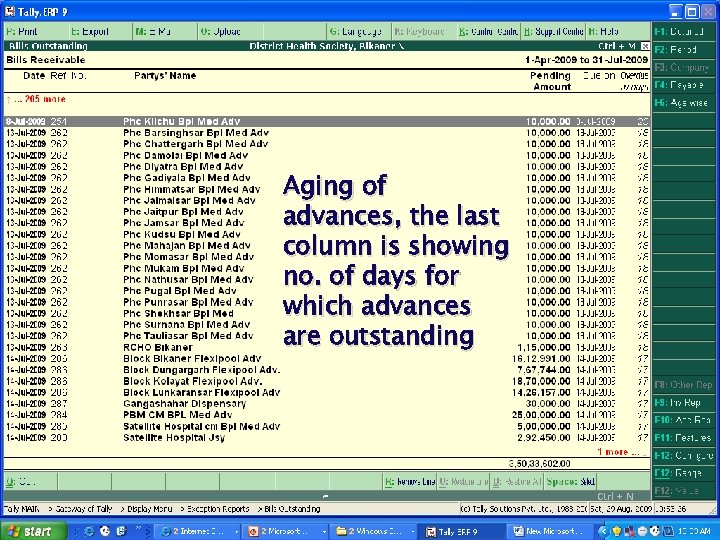Open K: Control Centre
This screenshot has width=720, height=540.
tap(489, 32)
